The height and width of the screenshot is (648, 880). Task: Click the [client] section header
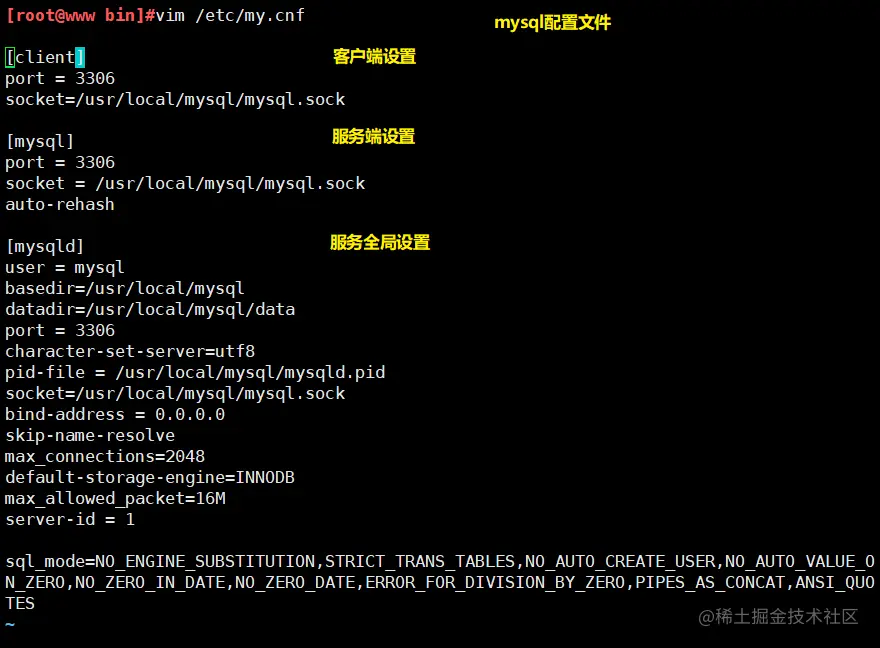(x=40, y=57)
